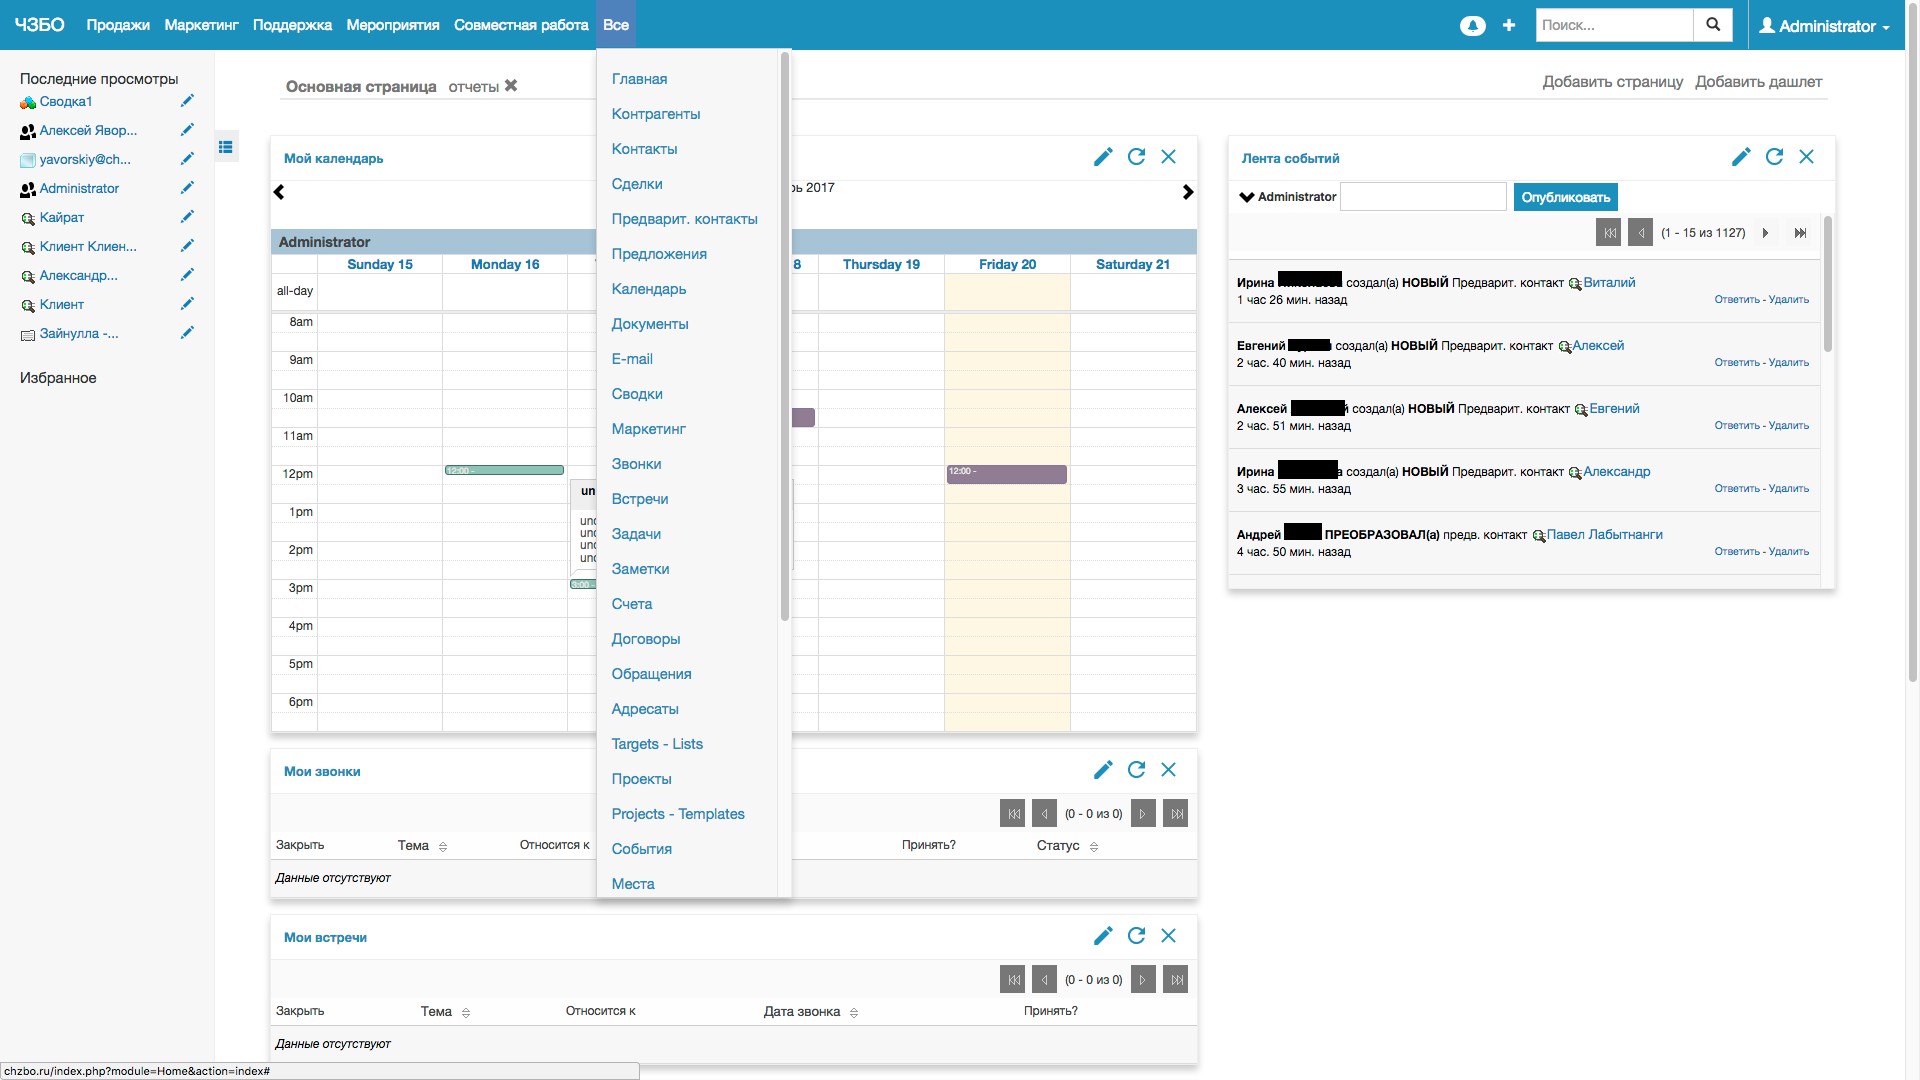This screenshot has height=1080, width=1920.
Task: Open Продажи in the top navigation
Action: (x=118, y=25)
